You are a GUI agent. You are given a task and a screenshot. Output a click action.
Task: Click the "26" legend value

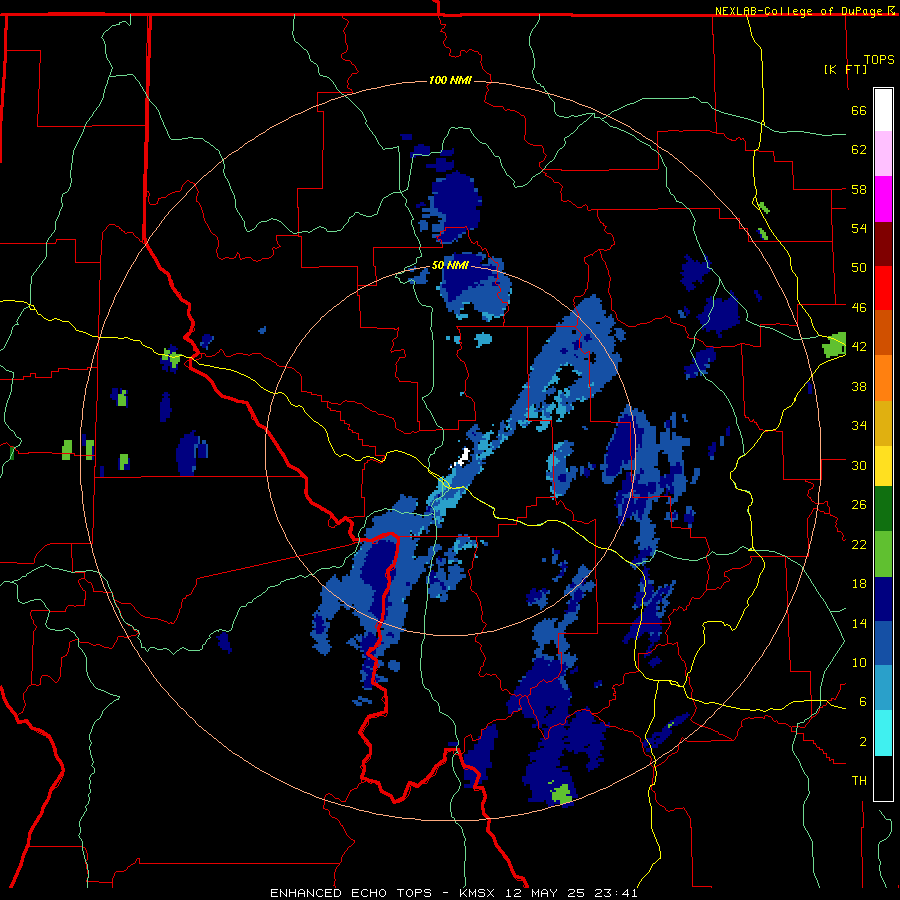[x=859, y=505]
